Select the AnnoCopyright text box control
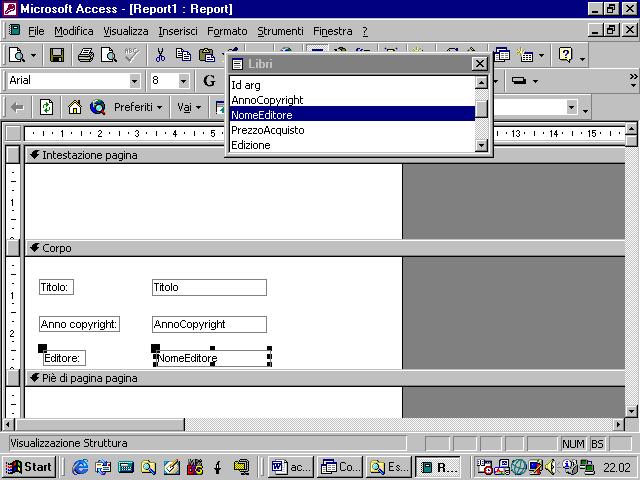The width and height of the screenshot is (640, 480). [x=209, y=324]
